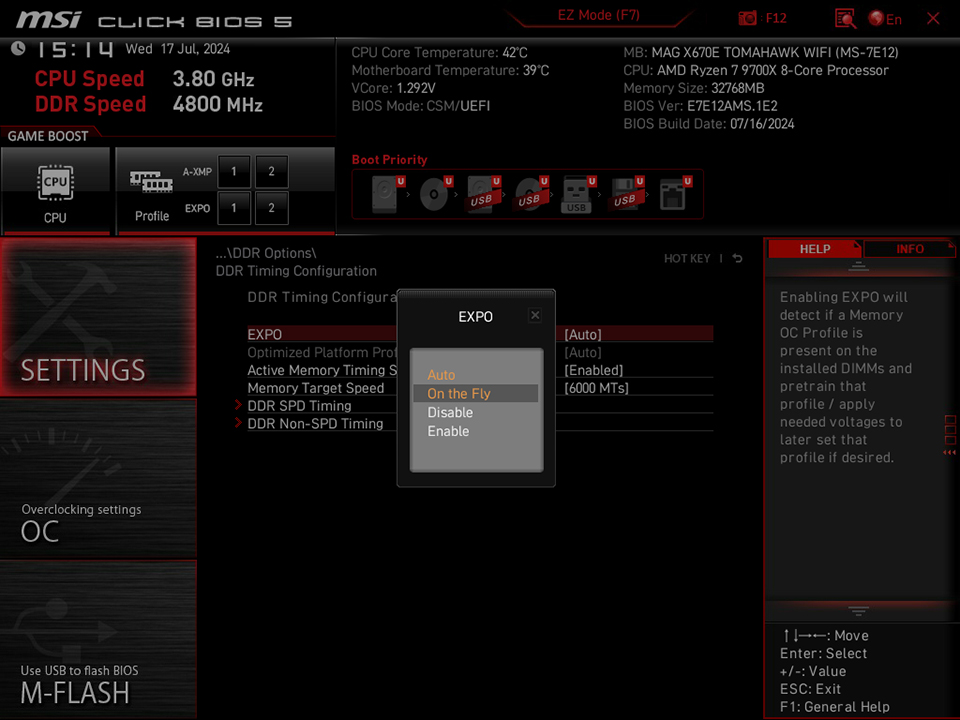
Task: Expand the DDR SPD Timing section
Action: (299, 406)
